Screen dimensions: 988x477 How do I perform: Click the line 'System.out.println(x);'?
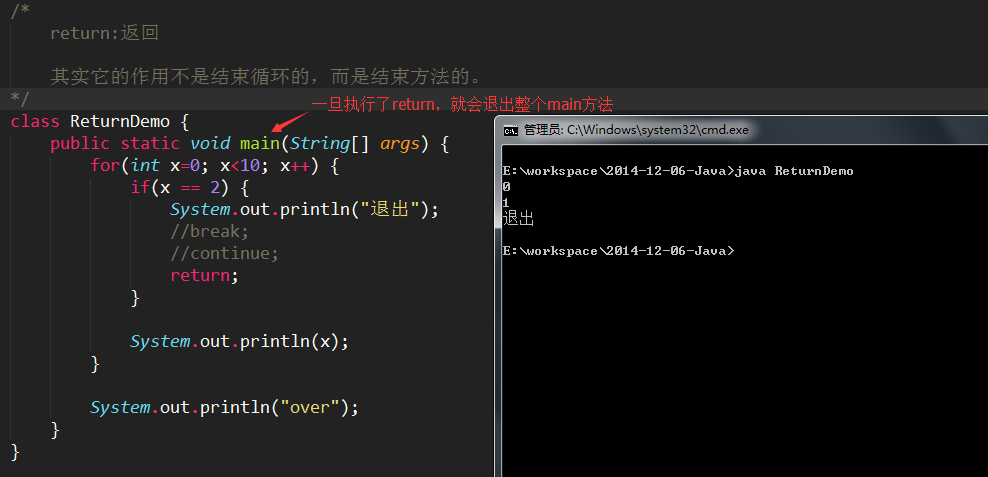click(239, 342)
